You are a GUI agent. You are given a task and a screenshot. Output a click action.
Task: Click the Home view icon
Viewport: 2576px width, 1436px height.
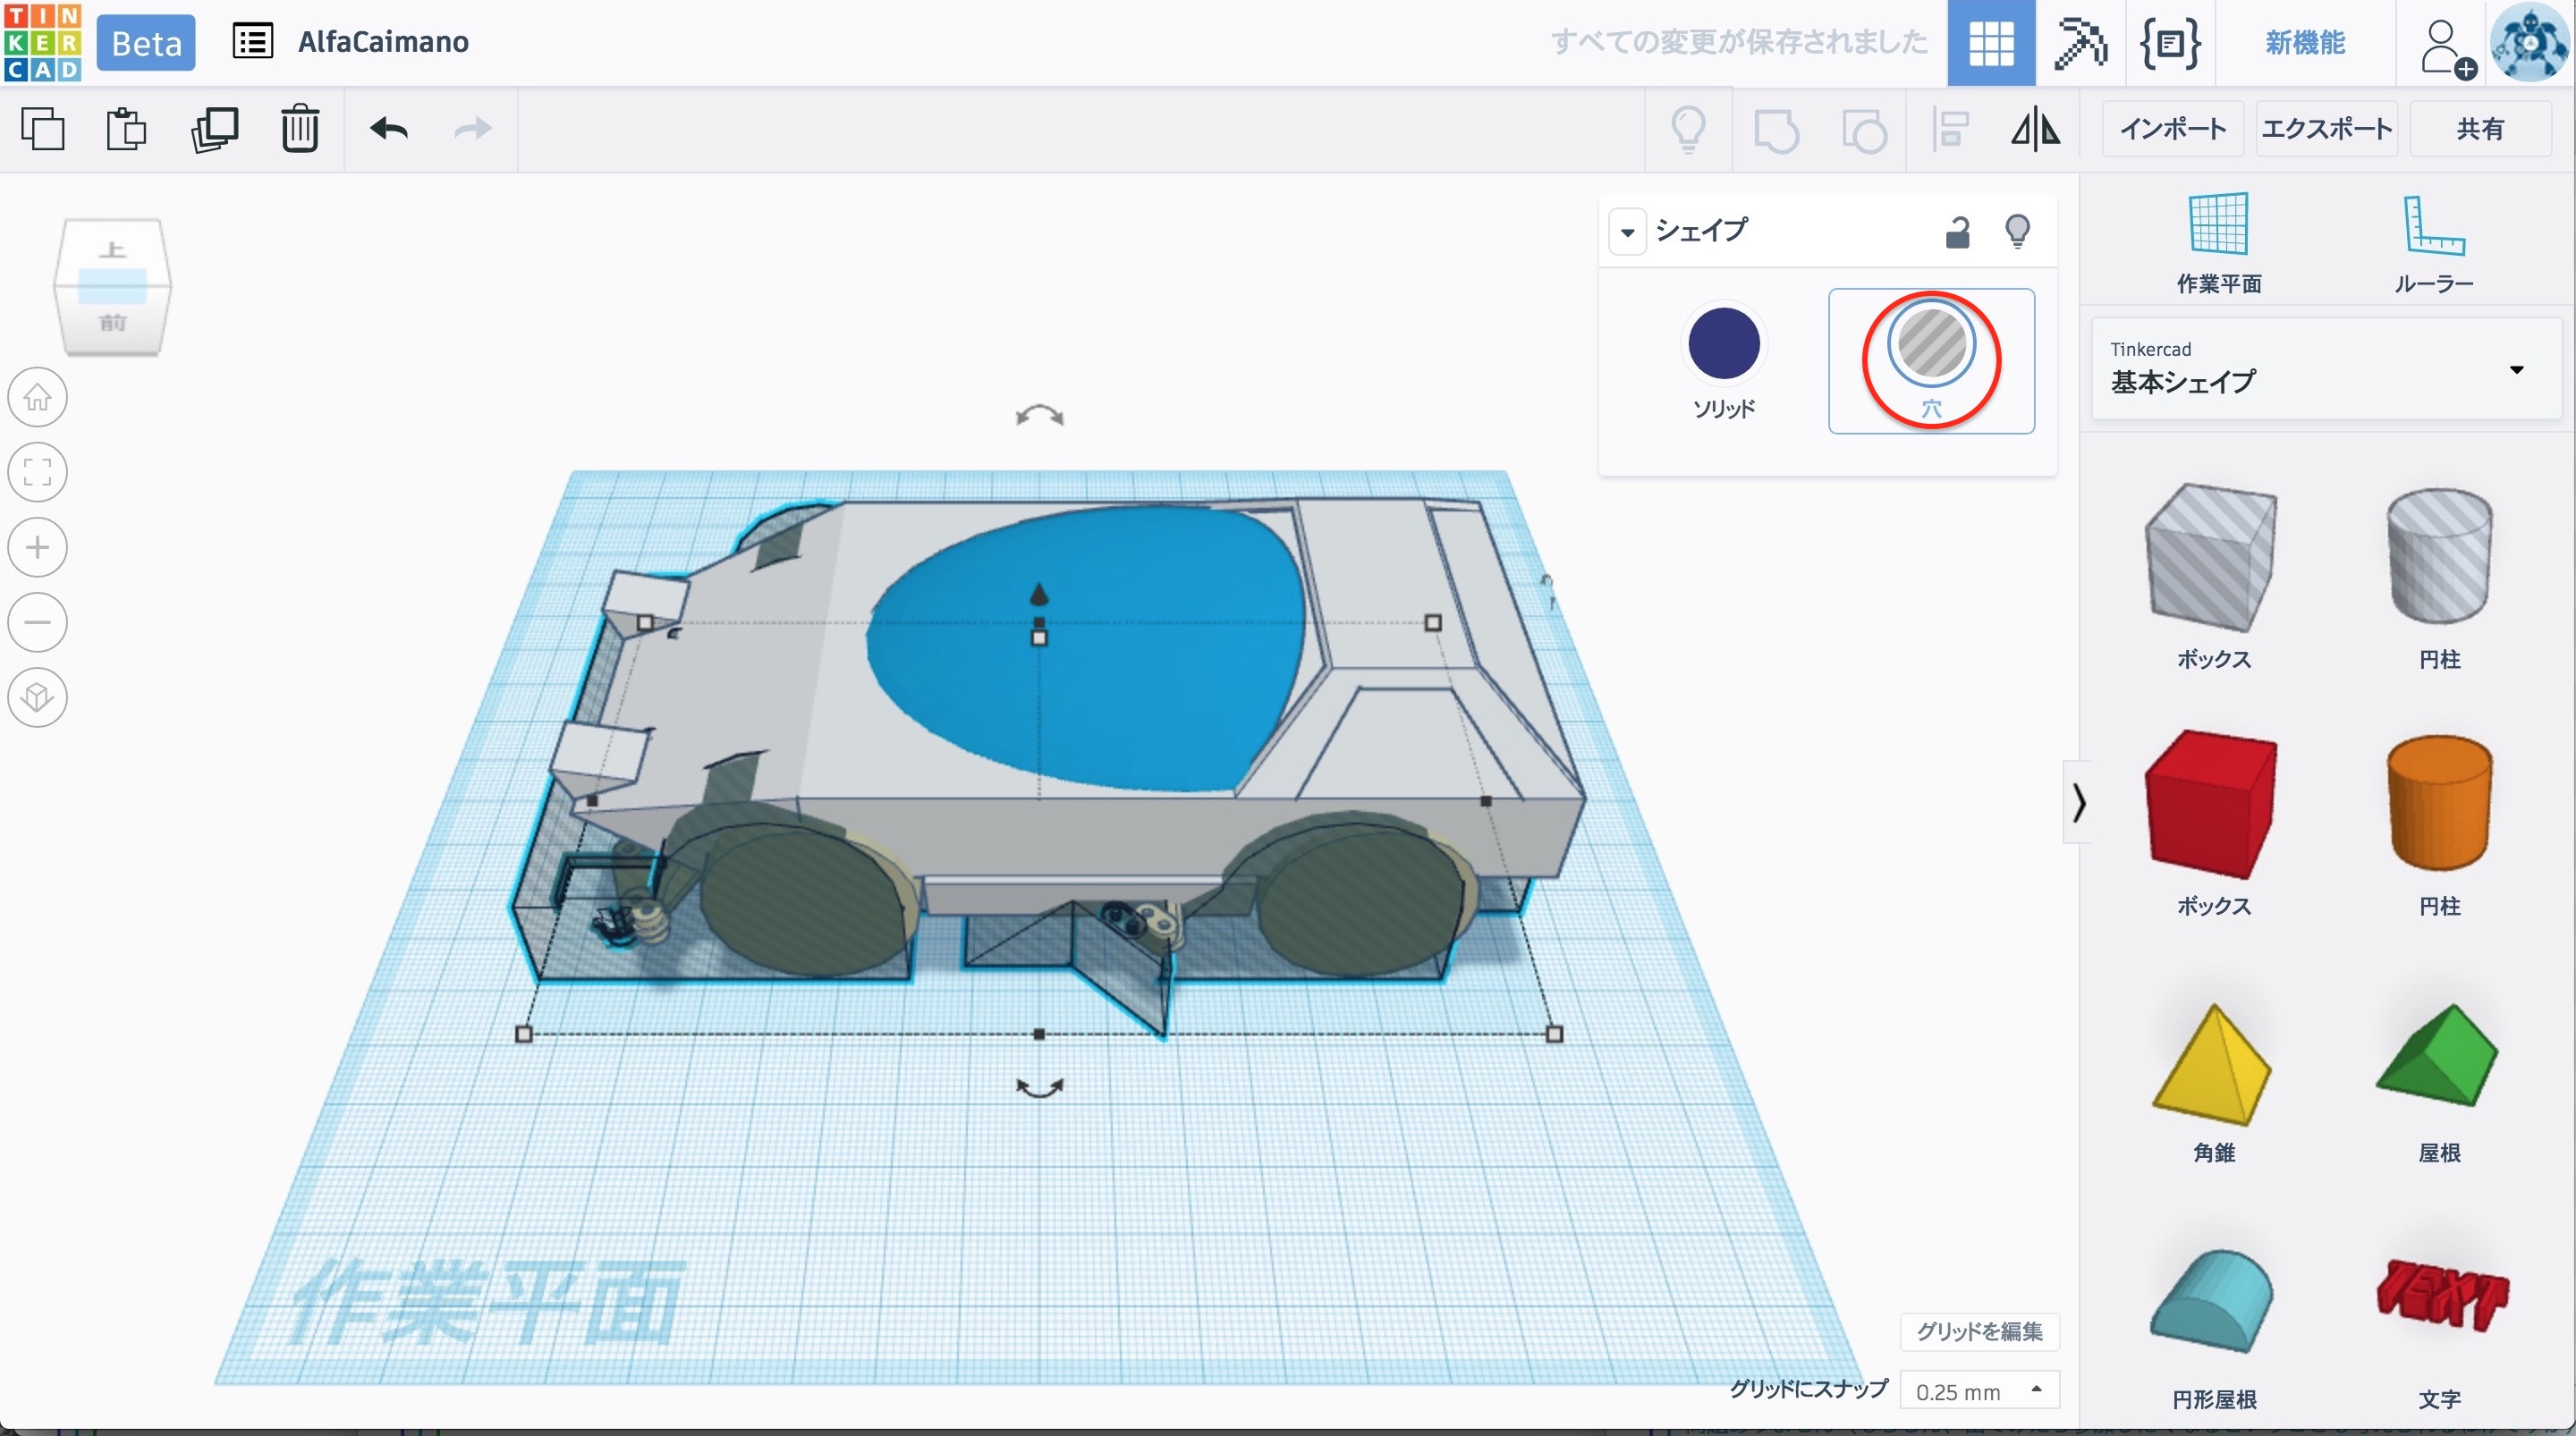38,398
